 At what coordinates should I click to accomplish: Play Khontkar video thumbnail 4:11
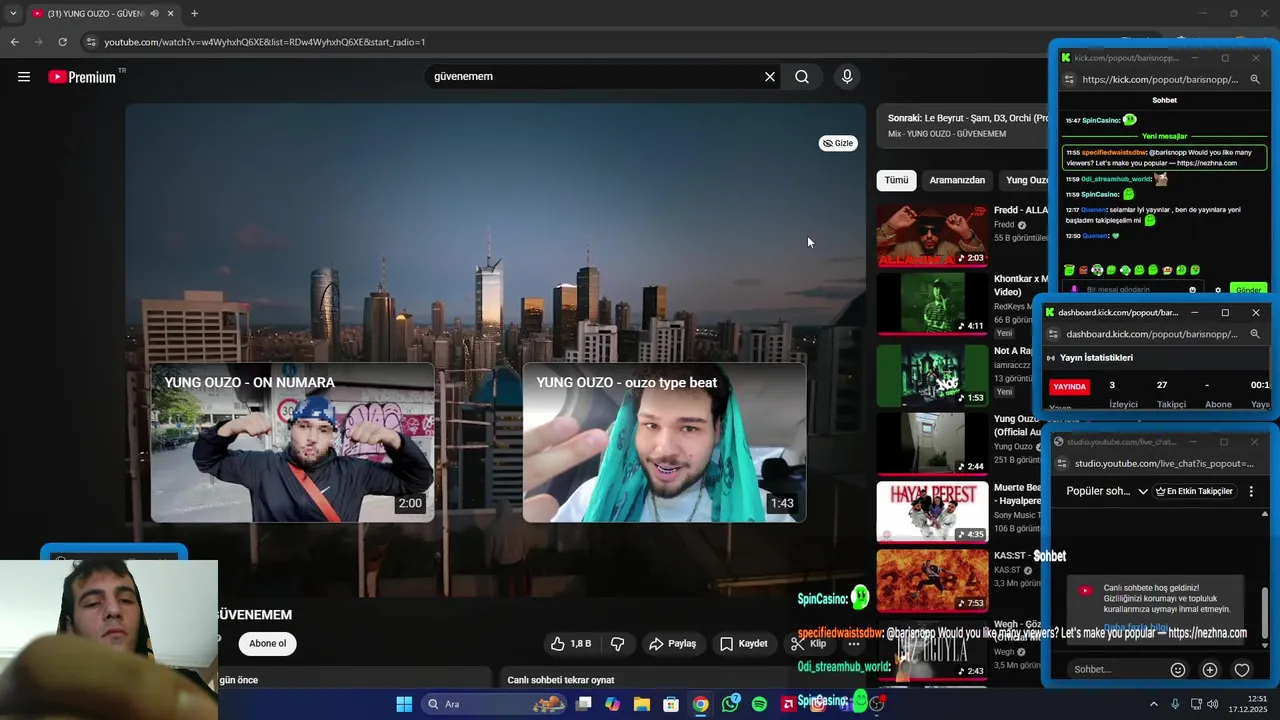coord(932,304)
